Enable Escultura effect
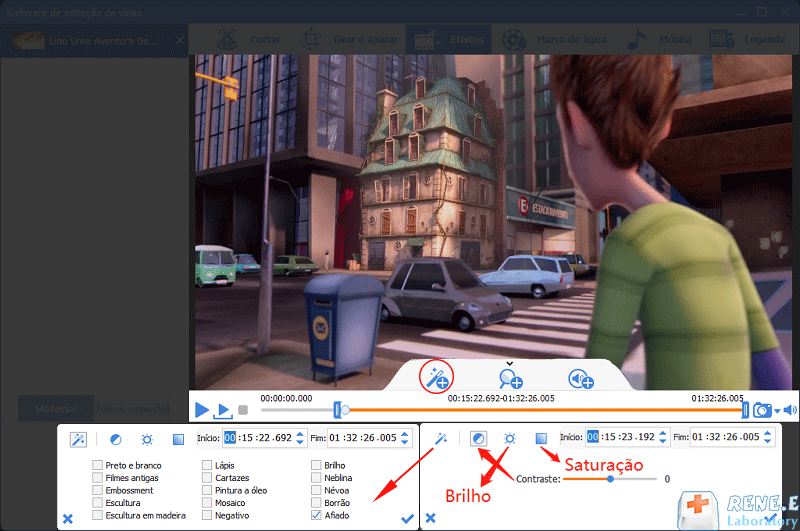The height and width of the screenshot is (531, 800). click(x=97, y=502)
